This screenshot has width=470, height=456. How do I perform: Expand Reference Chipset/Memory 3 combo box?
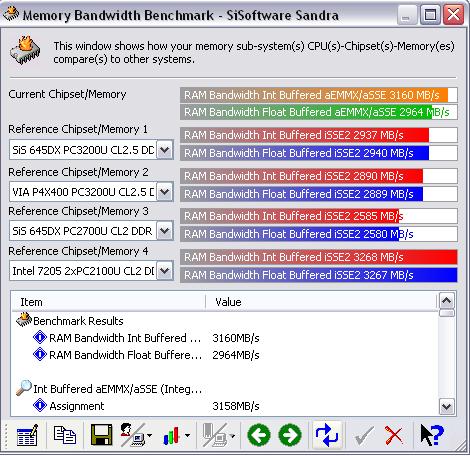click(x=165, y=231)
